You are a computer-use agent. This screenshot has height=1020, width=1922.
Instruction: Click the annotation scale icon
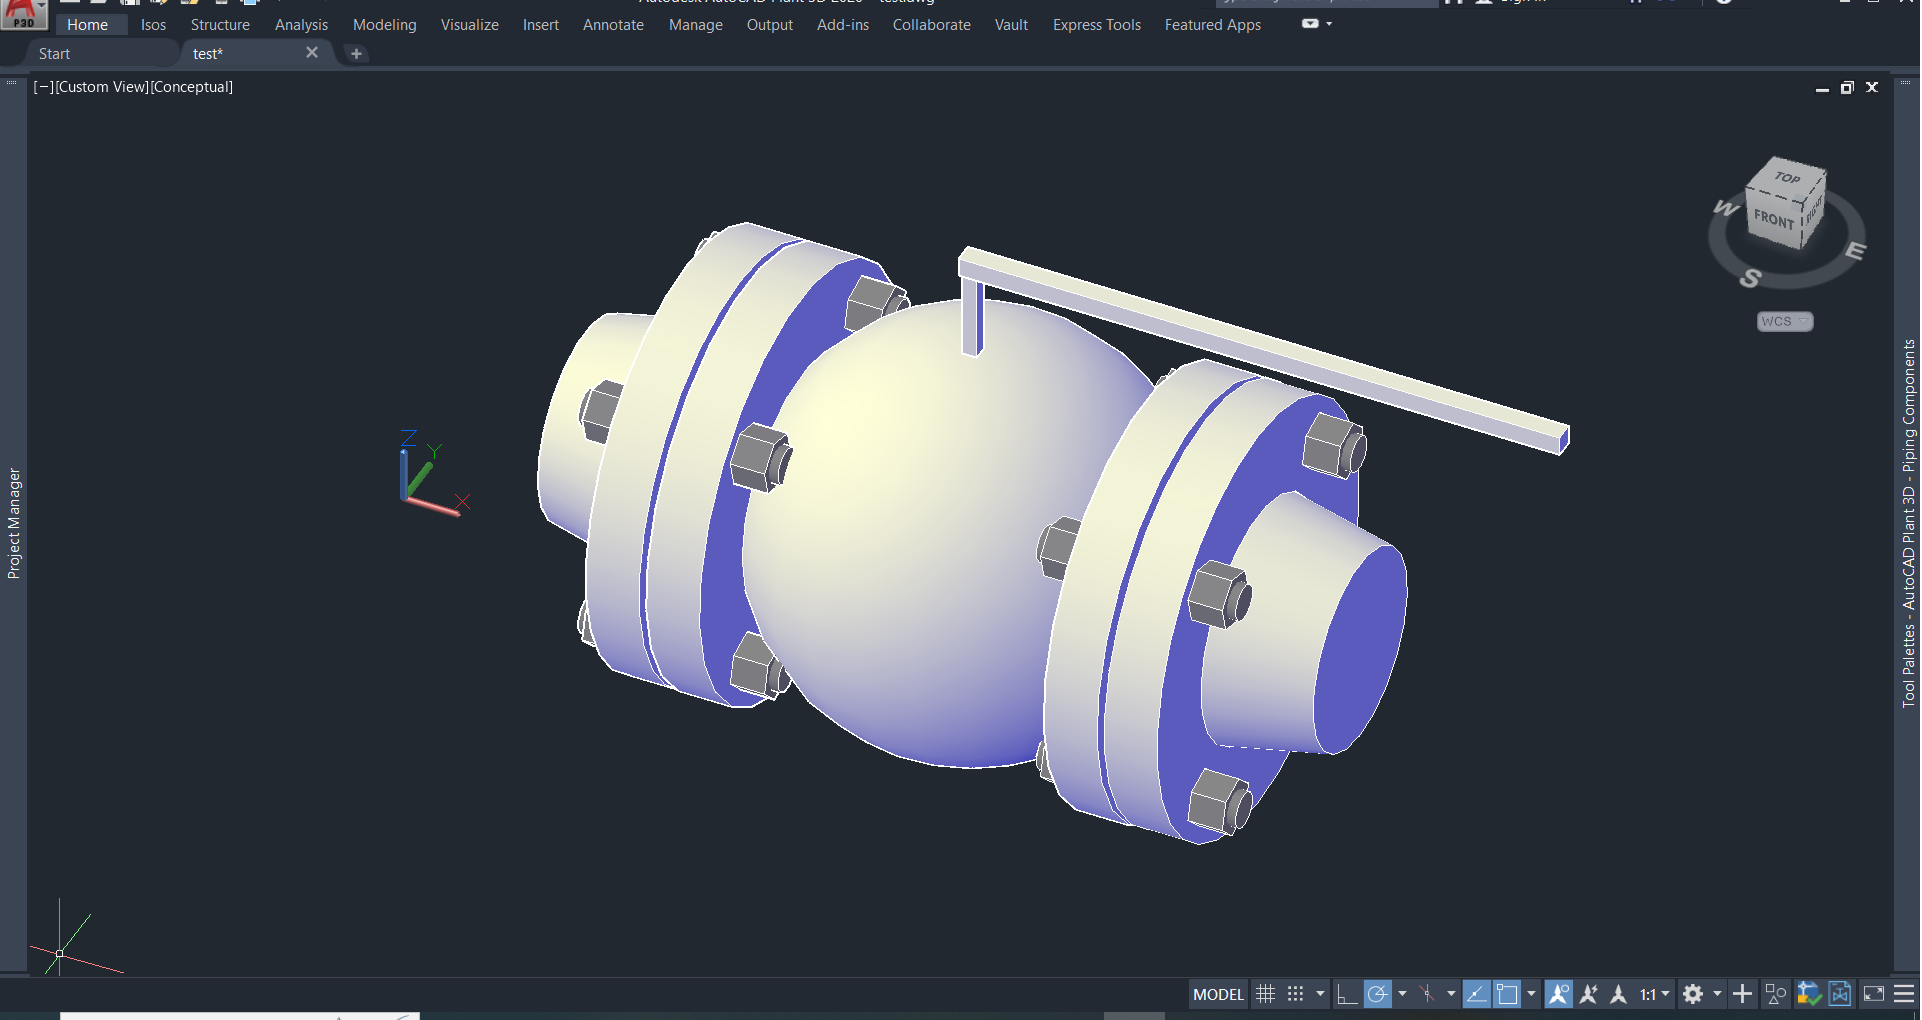point(1618,994)
